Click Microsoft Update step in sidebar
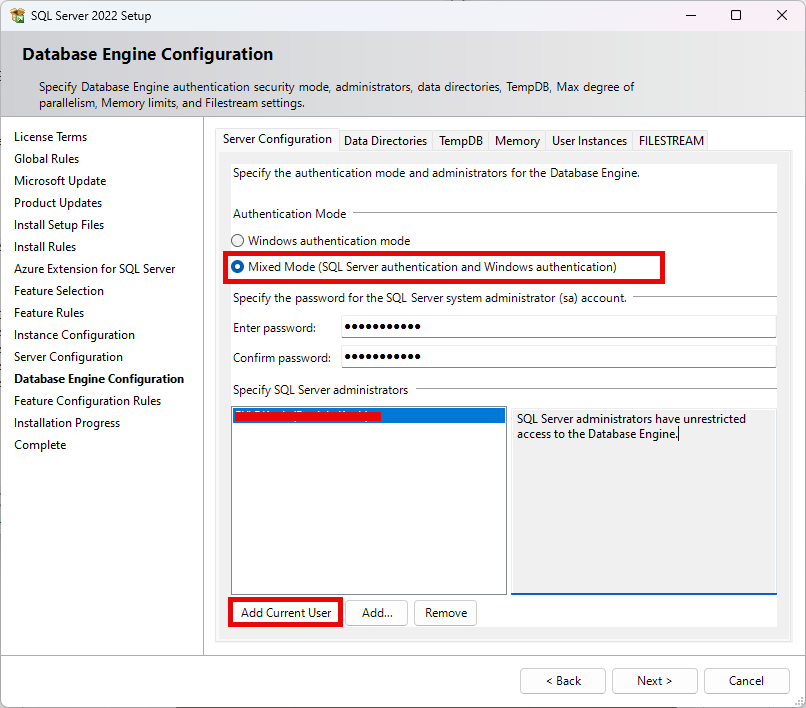 pyautogui.click(x=60, y=181)
